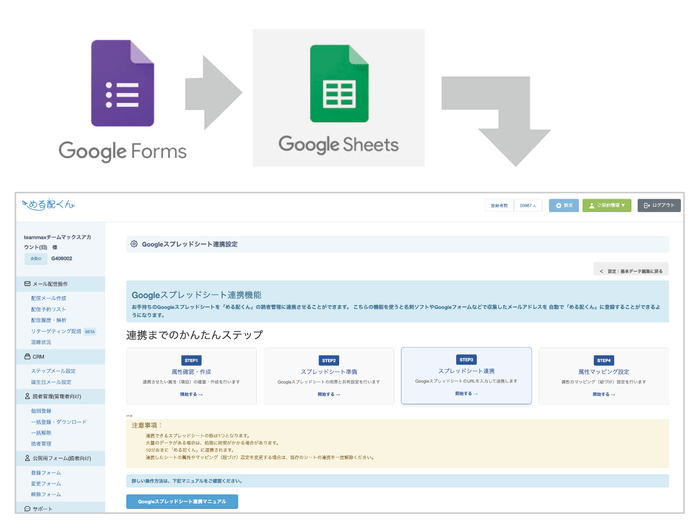Open ステップメール設定 in the sidebar
The image size is (700, 521).
click(x=53, y=371)
